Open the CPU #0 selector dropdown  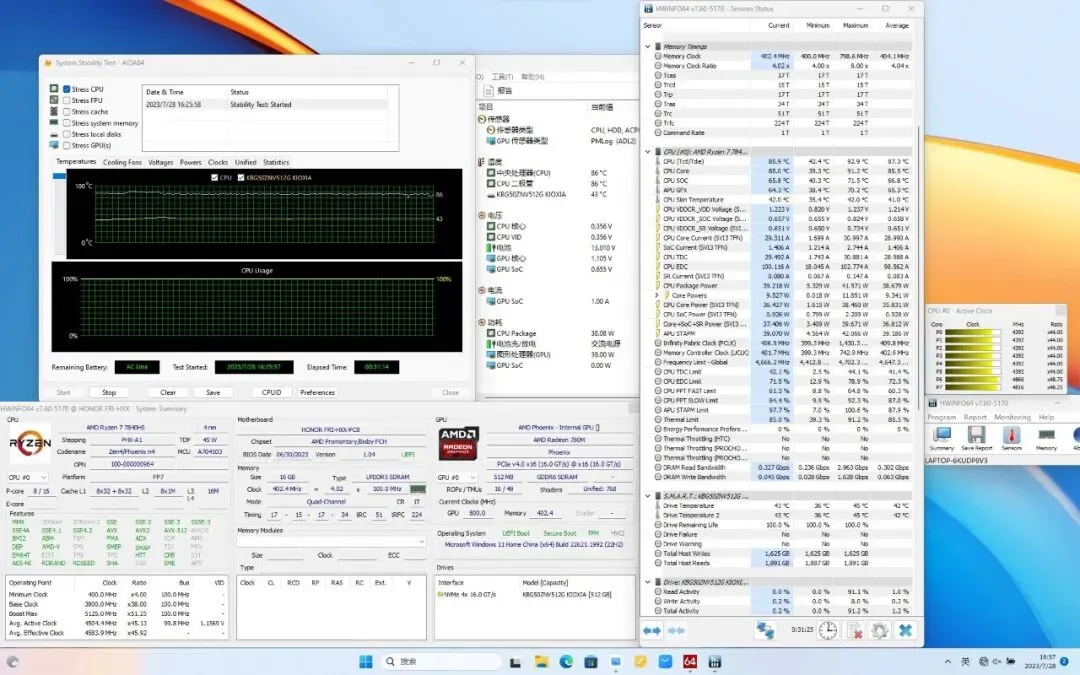pos(28,477)
